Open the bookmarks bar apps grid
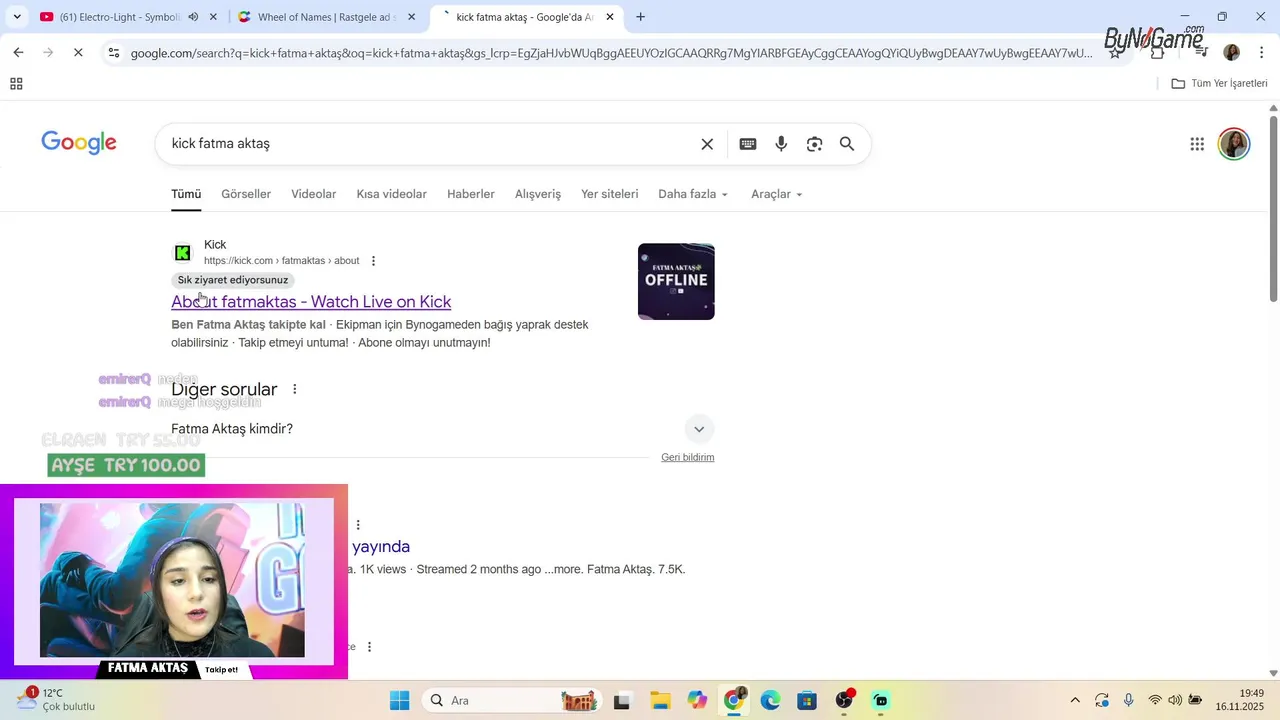Screen dimensions: 1280x720 coord(16,84)
